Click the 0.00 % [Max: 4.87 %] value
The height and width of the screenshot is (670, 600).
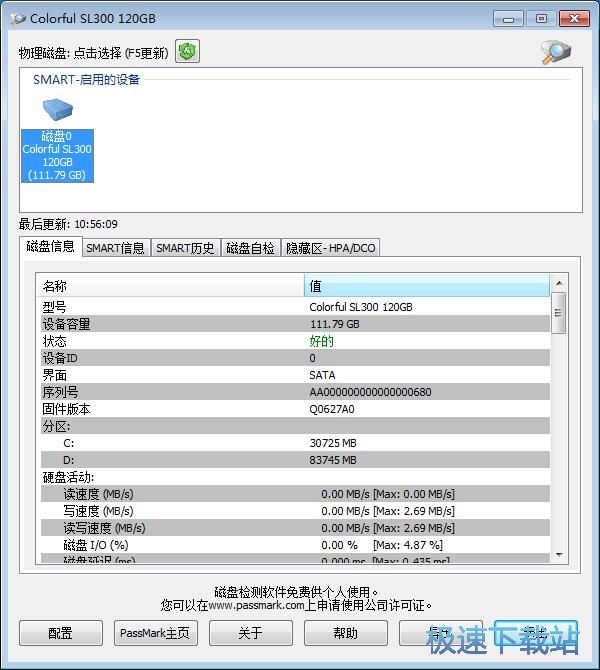pyautogui.click(x=382, y=545)
